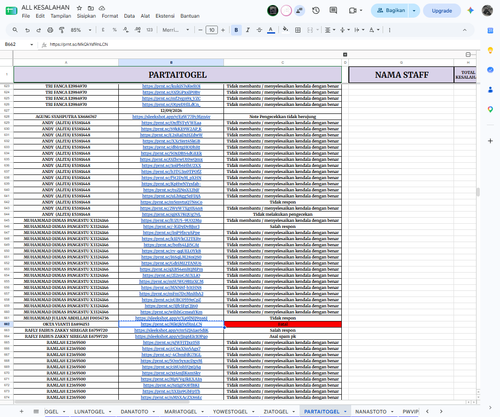This screenshot has width=500, height=417.
Task: Open vertical align dropdown
Action: [344, 30]
